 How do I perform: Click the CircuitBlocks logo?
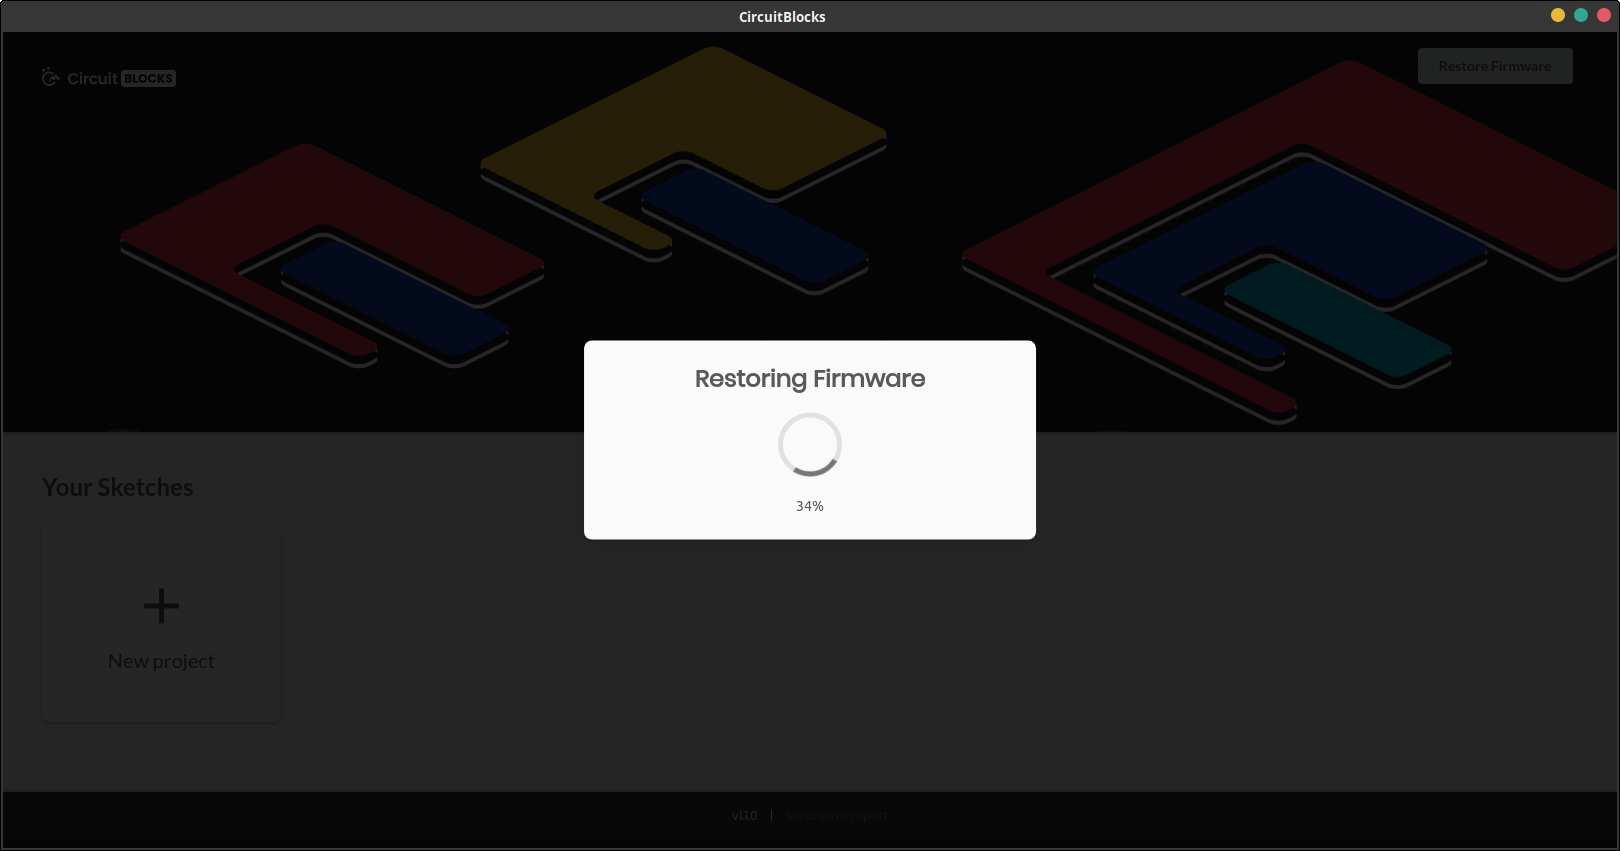click(x=108, y=78)
